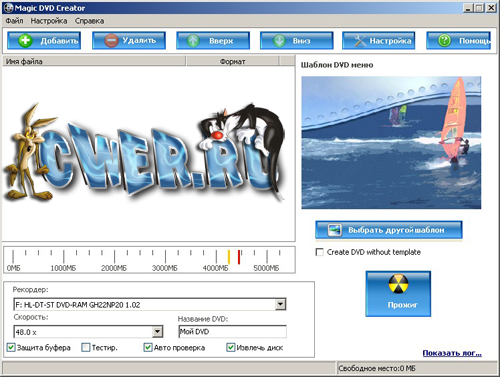Click the Показать лог link
500x377 pixels.
(x=452, y=353)
